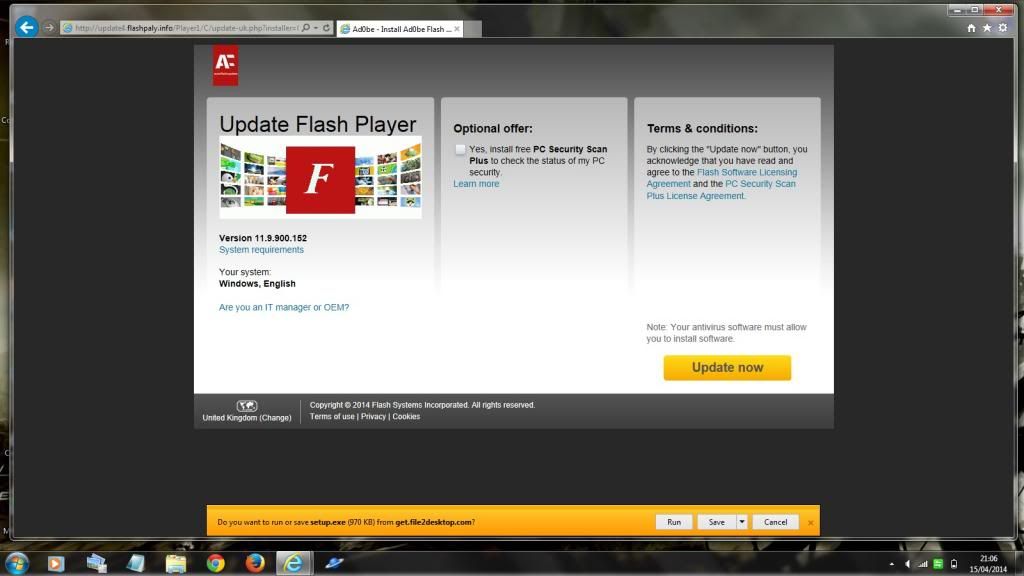Open Favorites via the star icon

(x=987, y=28)
